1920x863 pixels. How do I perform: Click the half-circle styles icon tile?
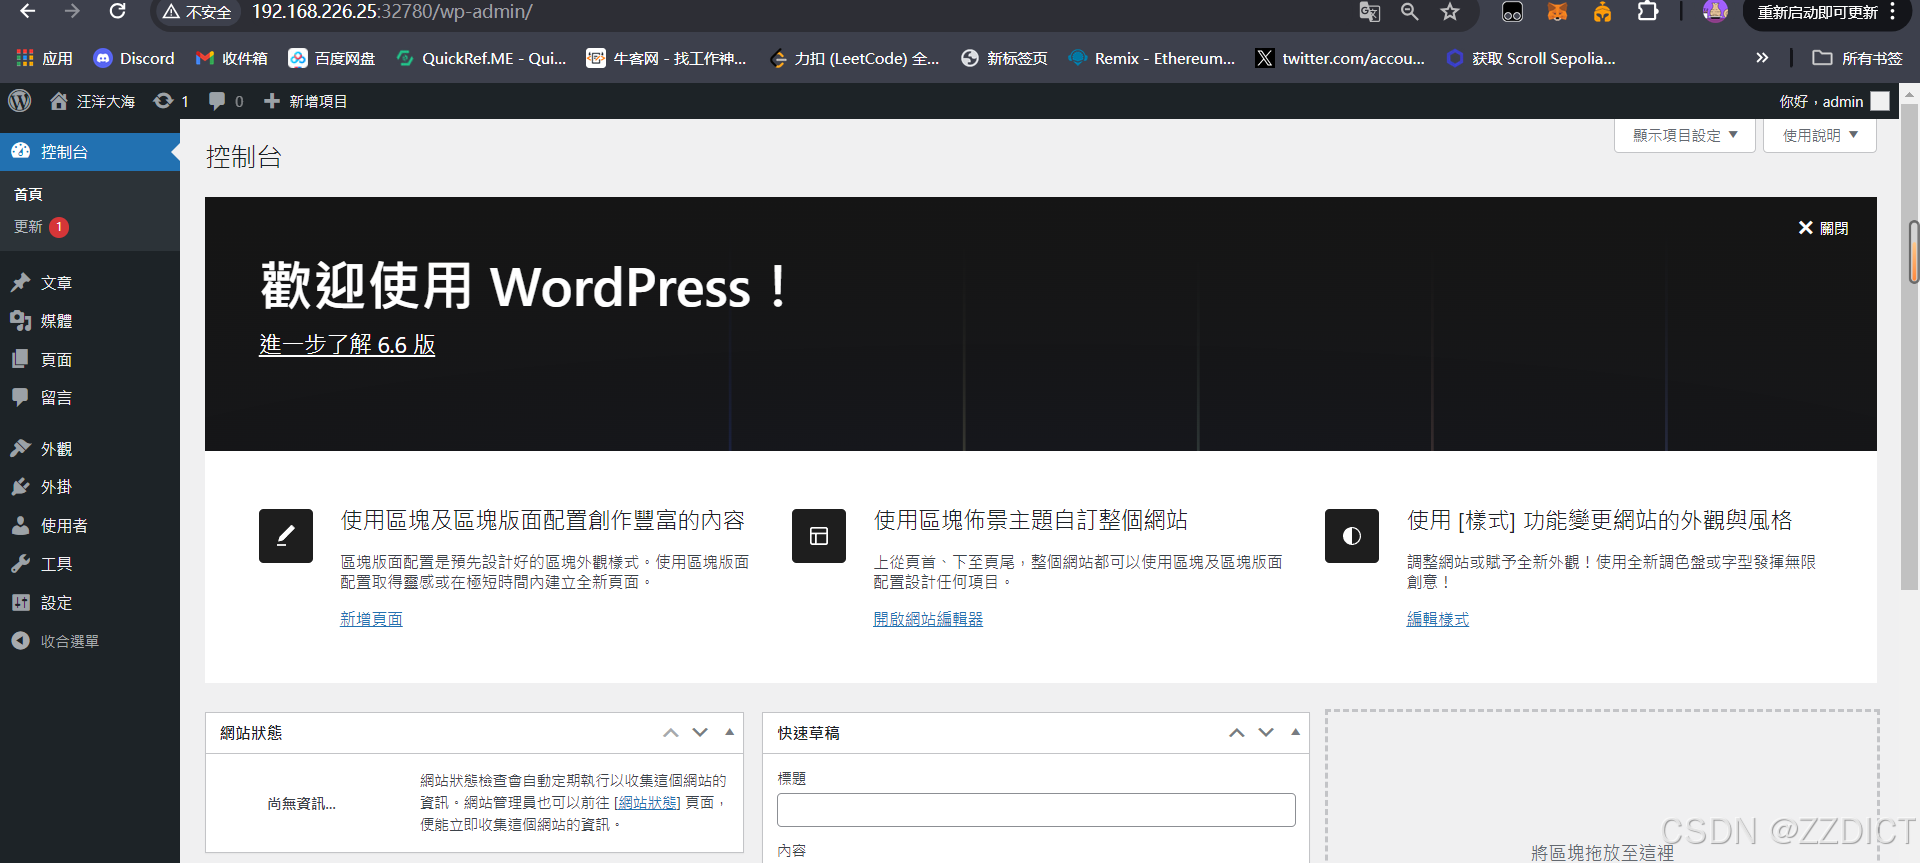pyautogui.click(x=1352, y=536)
